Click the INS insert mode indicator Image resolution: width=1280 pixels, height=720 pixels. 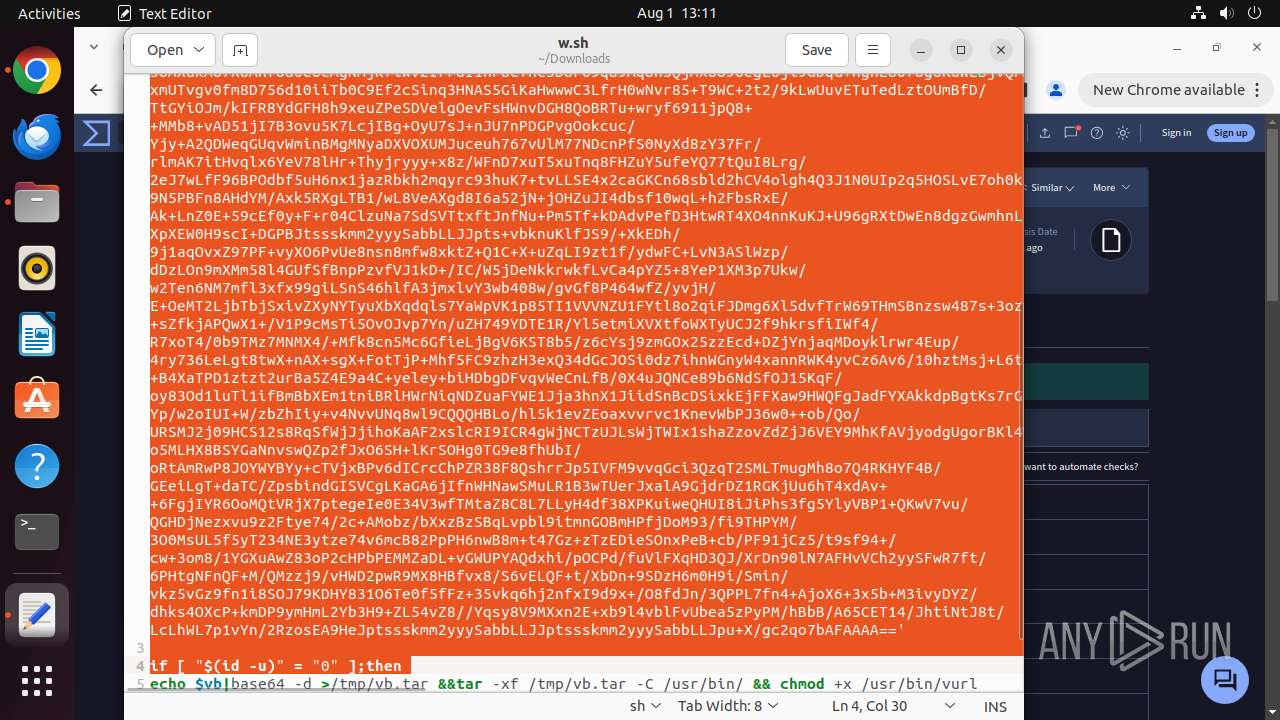995,706
